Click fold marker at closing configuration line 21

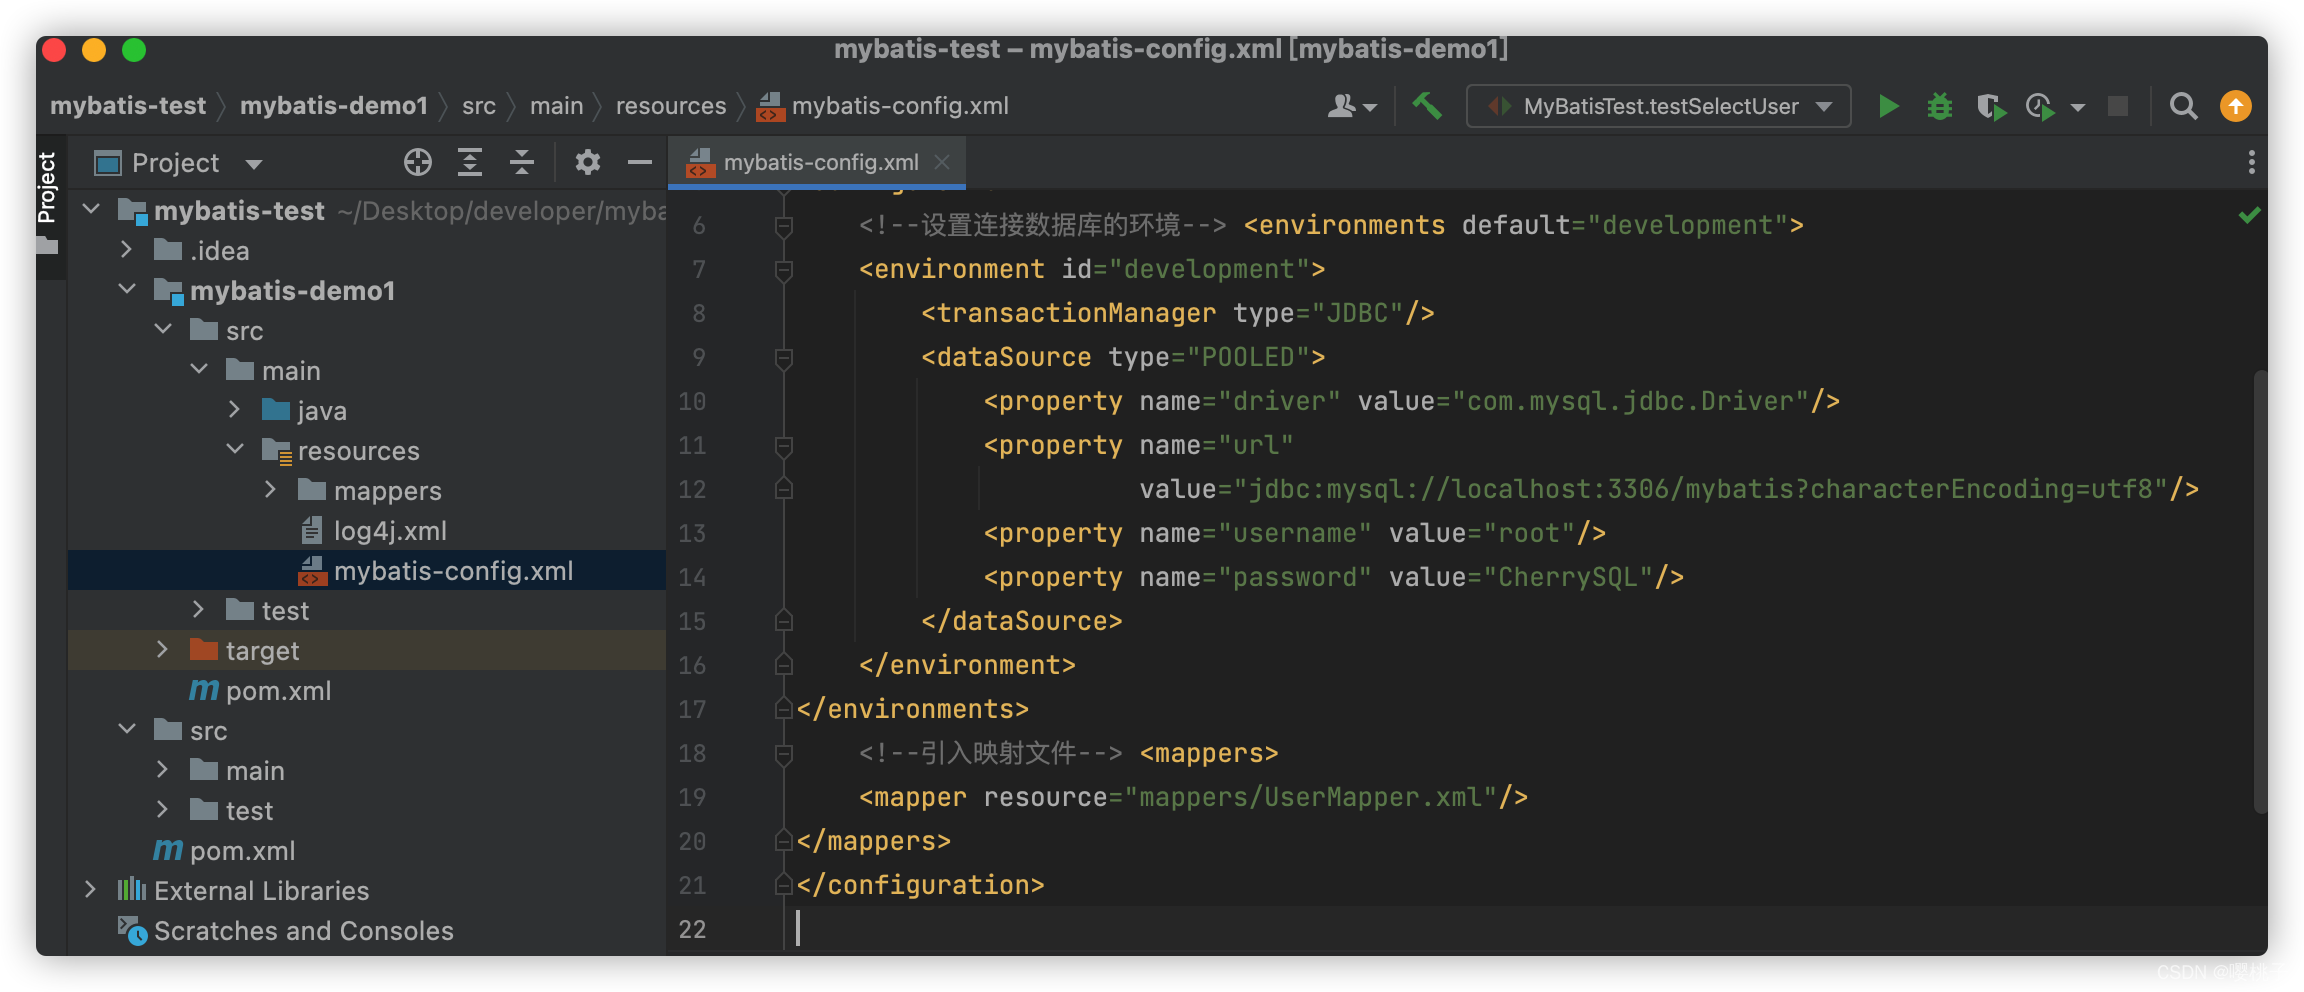pyautogui.click(x=784, y=885)
